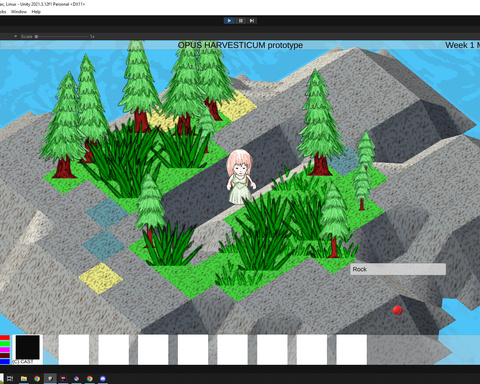Viewport: 480px width, 384px height.
Task: Adjust the Game view Scale slider
Action: click(x=61, y=36)
